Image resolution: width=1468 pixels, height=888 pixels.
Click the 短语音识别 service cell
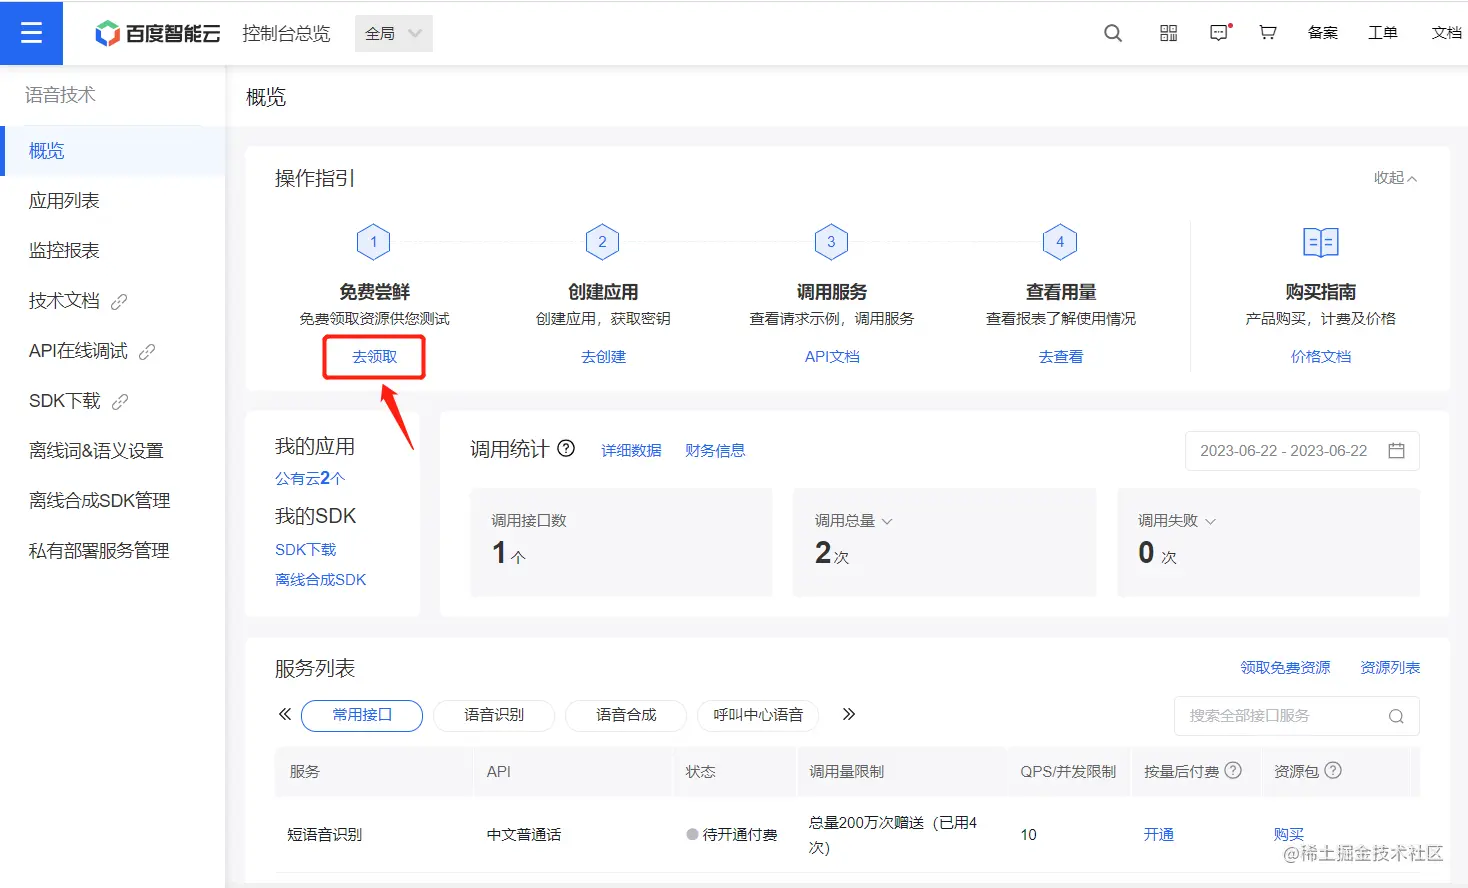(x=324, y=835)
